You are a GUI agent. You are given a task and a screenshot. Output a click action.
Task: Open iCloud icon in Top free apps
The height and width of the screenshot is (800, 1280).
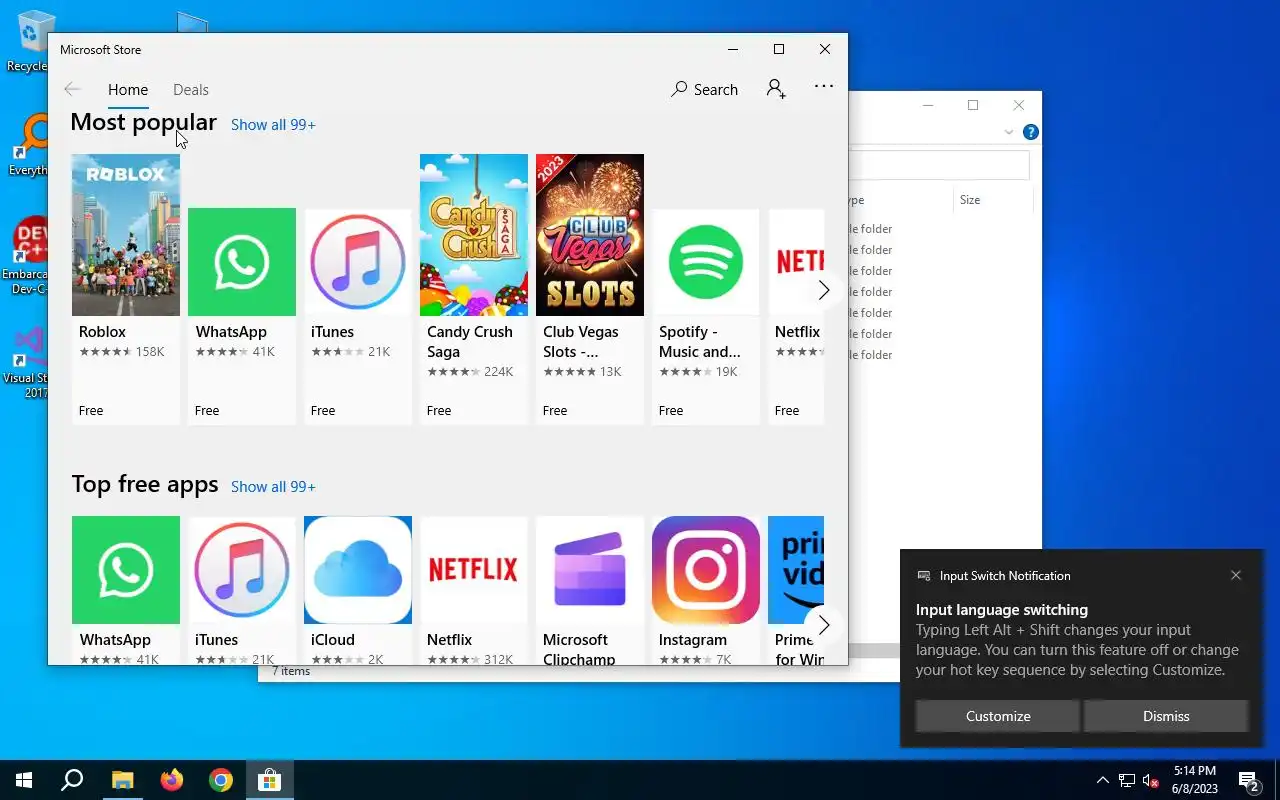pyautogui.click(x=358, y=570)
